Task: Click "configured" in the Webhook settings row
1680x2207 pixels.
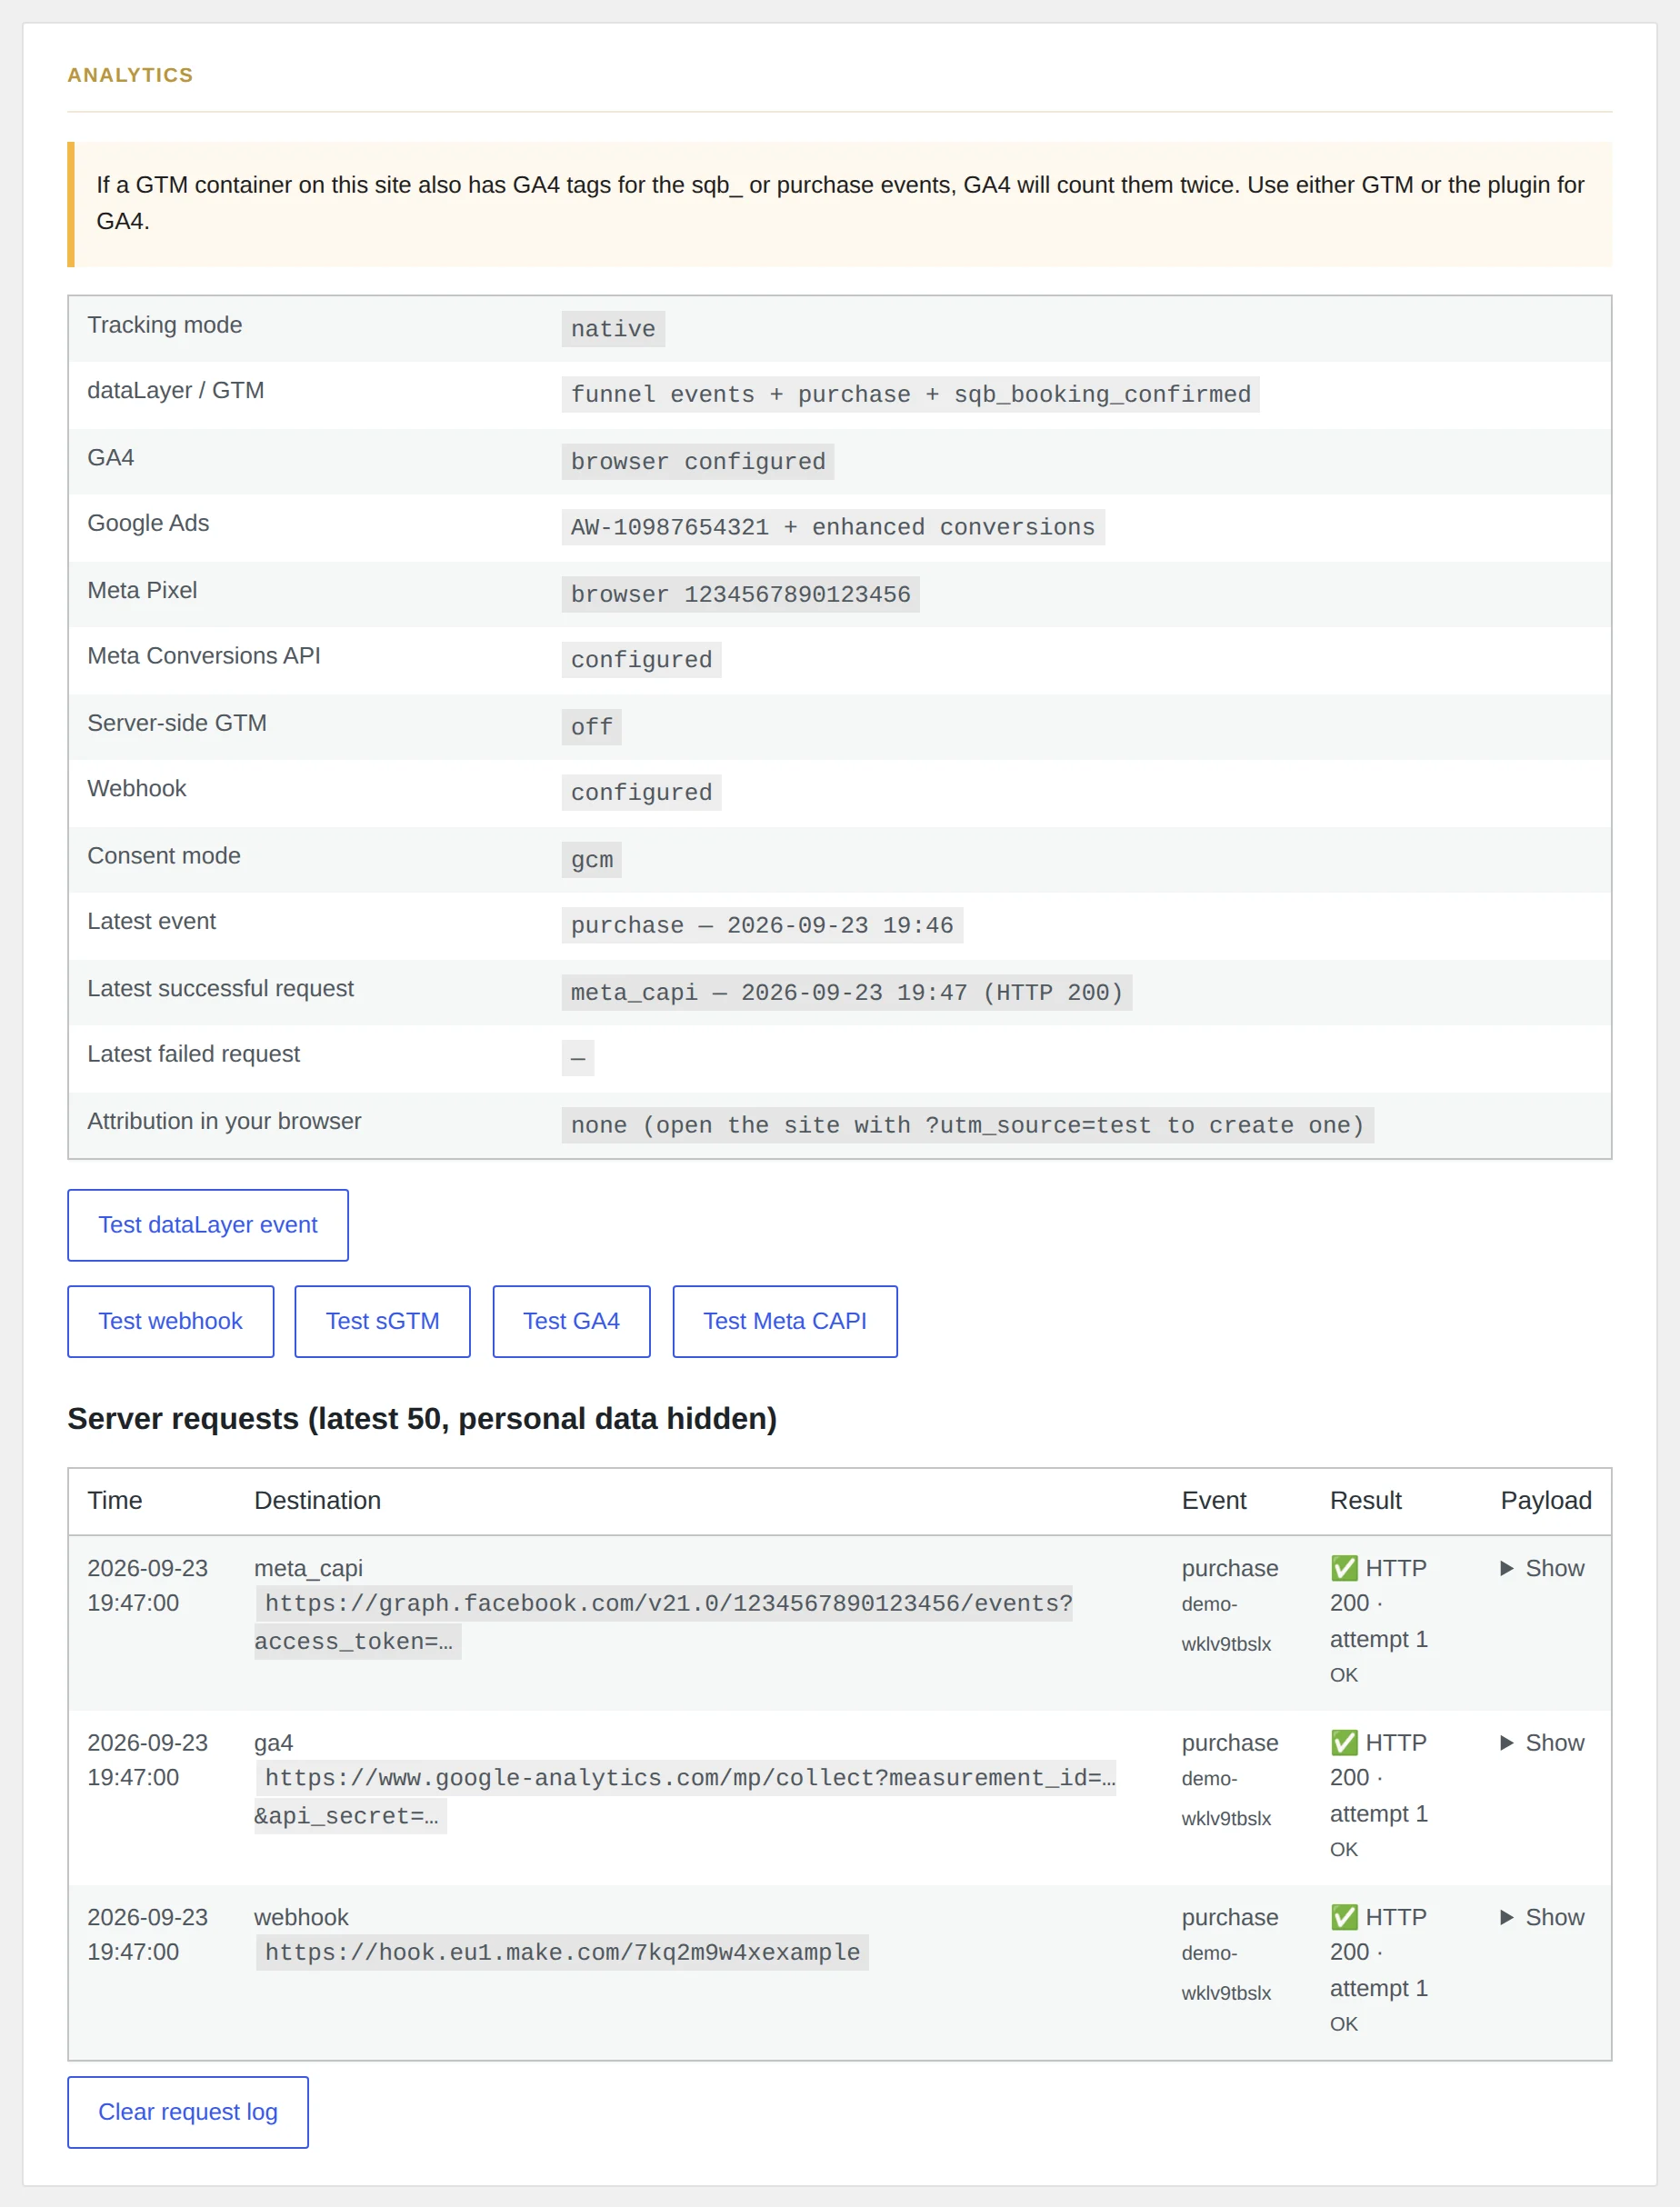Action: (641, 792)
